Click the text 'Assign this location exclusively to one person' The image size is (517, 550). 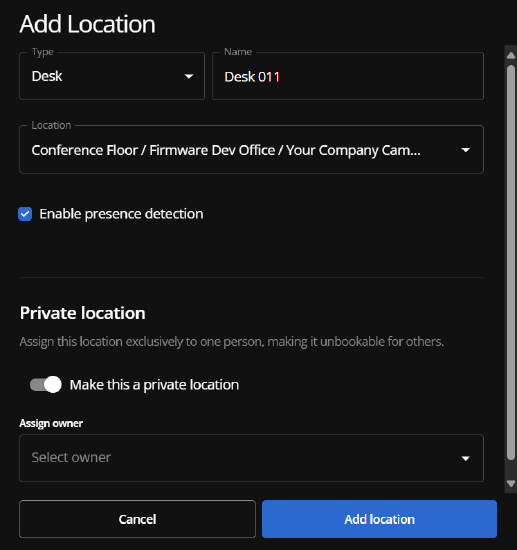pyautogui.click(x=142, y=342)
